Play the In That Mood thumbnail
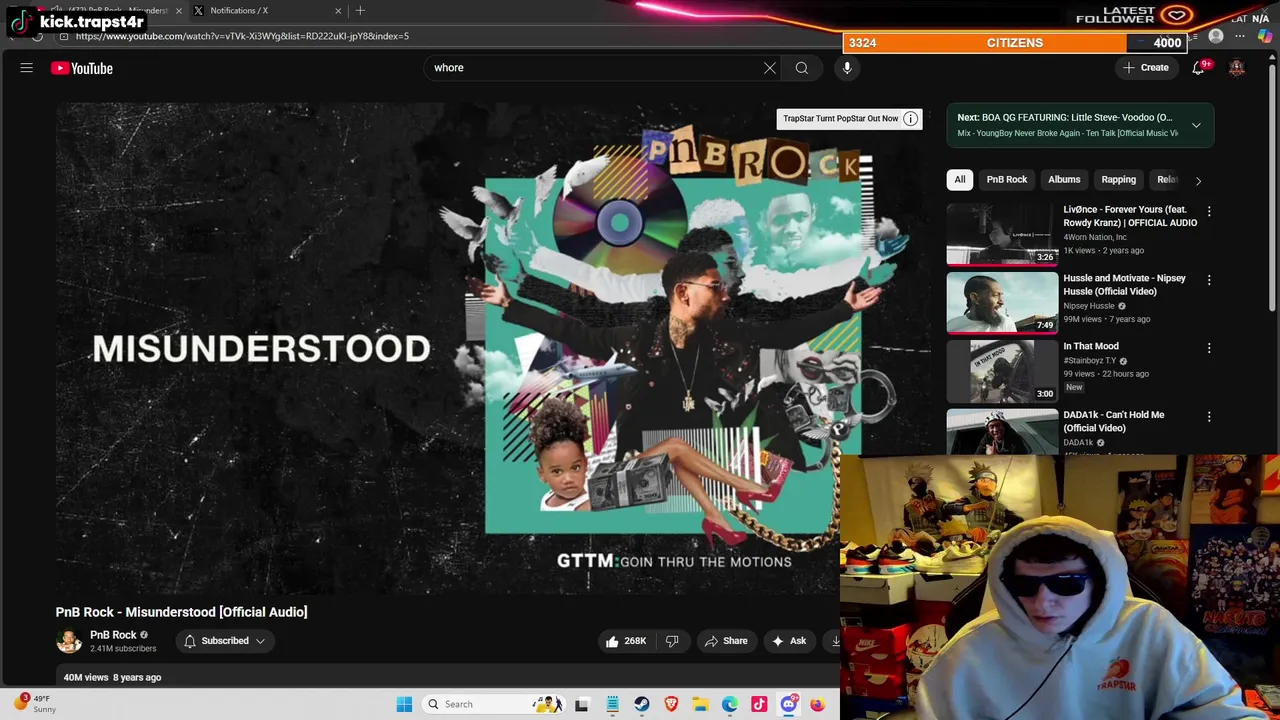This screenshot has height=720, width=1280. tap(1002, 371)
